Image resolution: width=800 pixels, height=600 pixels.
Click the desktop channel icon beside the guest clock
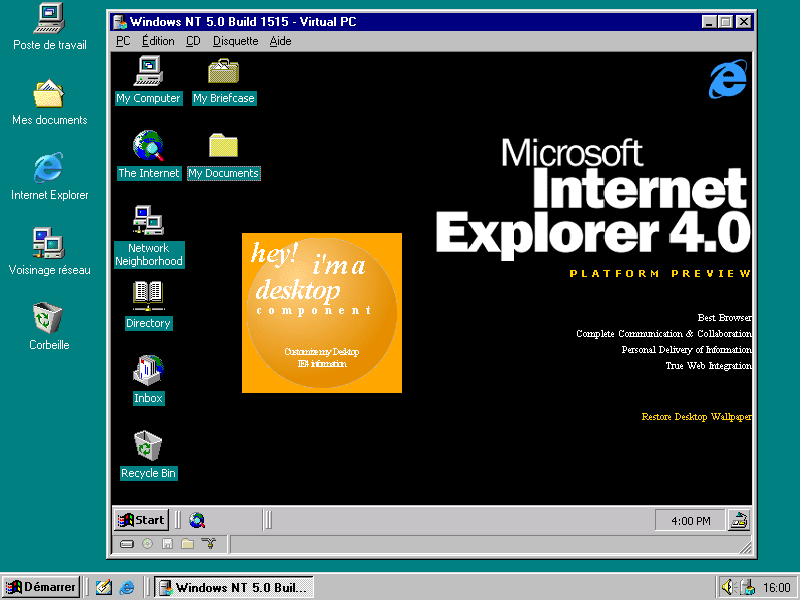click(739, 520)
